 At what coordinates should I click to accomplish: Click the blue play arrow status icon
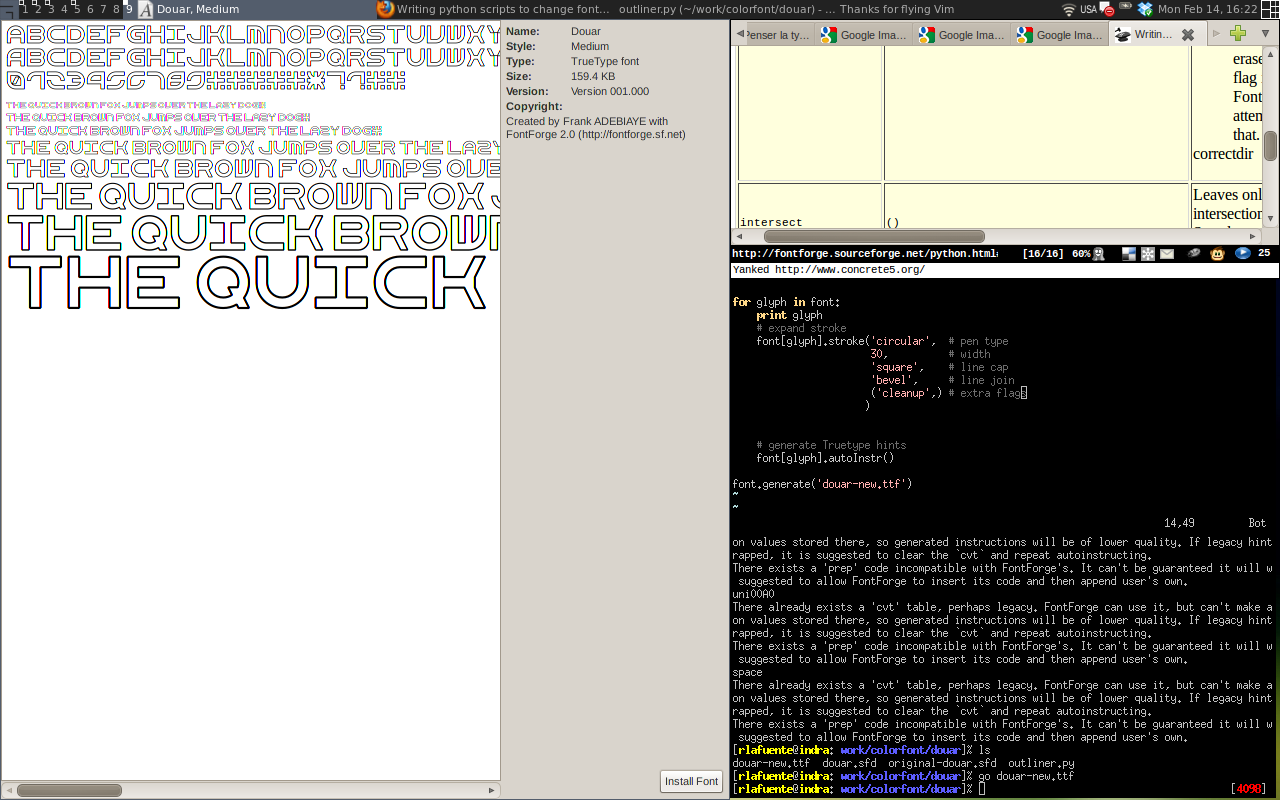point(1243,254)
